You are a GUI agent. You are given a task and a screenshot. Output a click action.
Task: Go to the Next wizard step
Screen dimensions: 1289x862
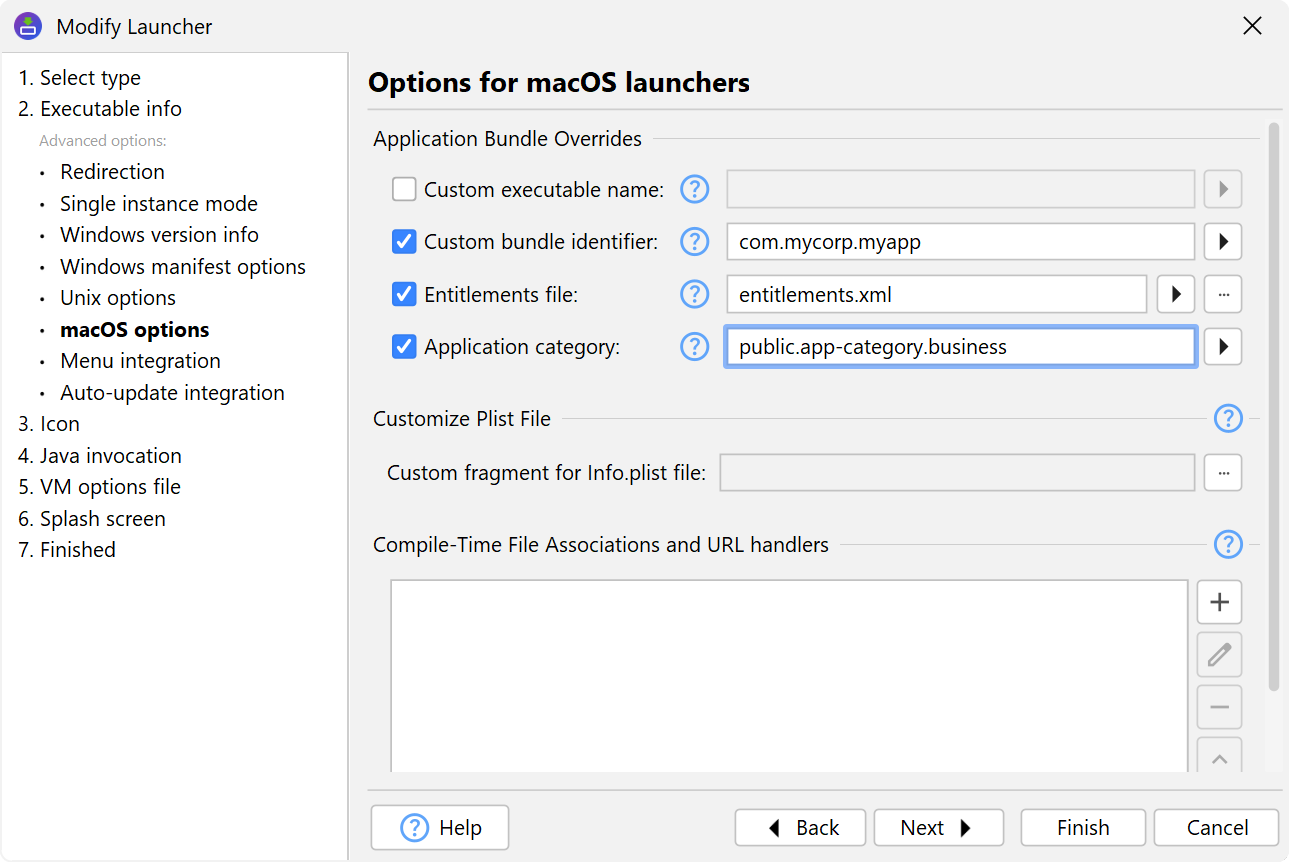pyautogui.click(x=937, y=828)
